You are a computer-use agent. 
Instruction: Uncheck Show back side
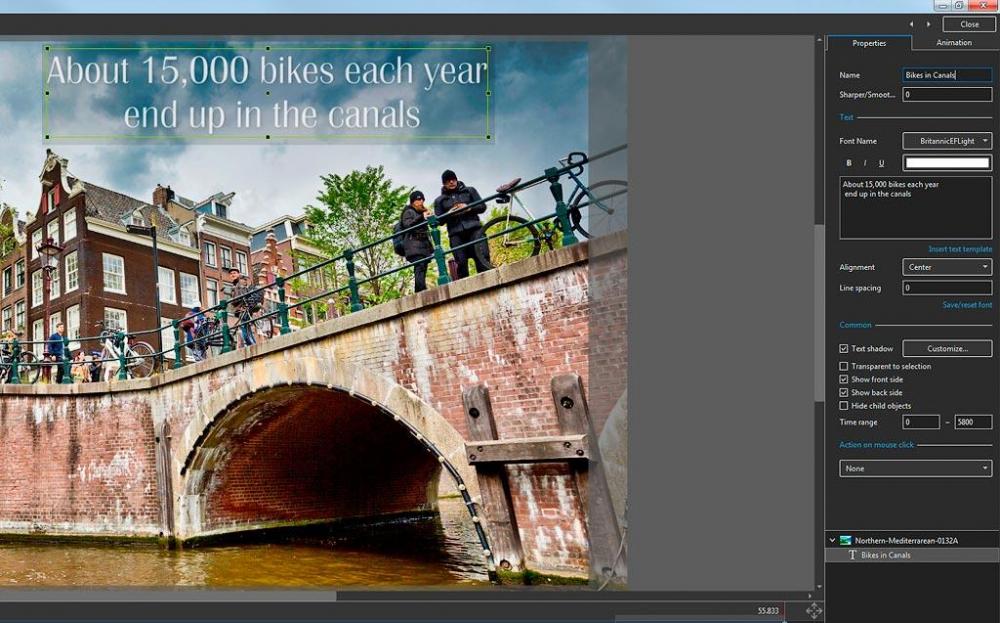point(844,393)
